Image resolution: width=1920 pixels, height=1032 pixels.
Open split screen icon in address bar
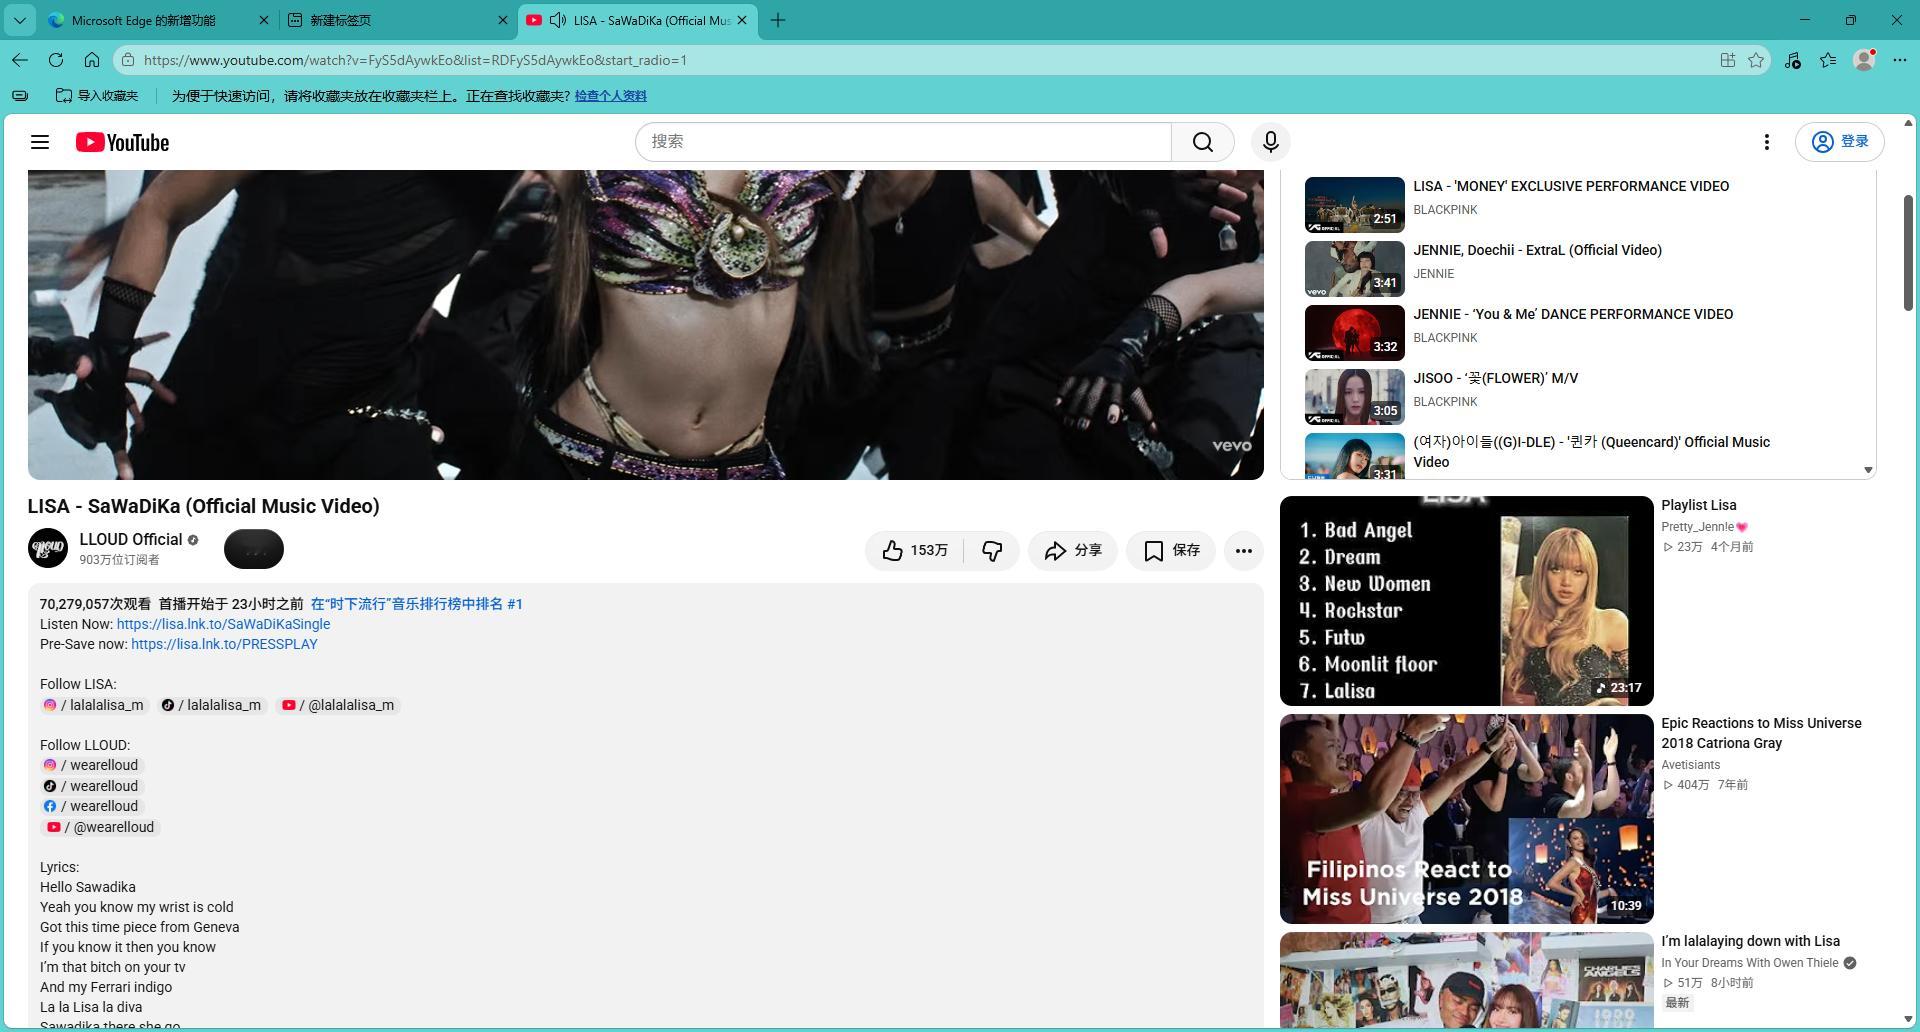coord(1727,60)
